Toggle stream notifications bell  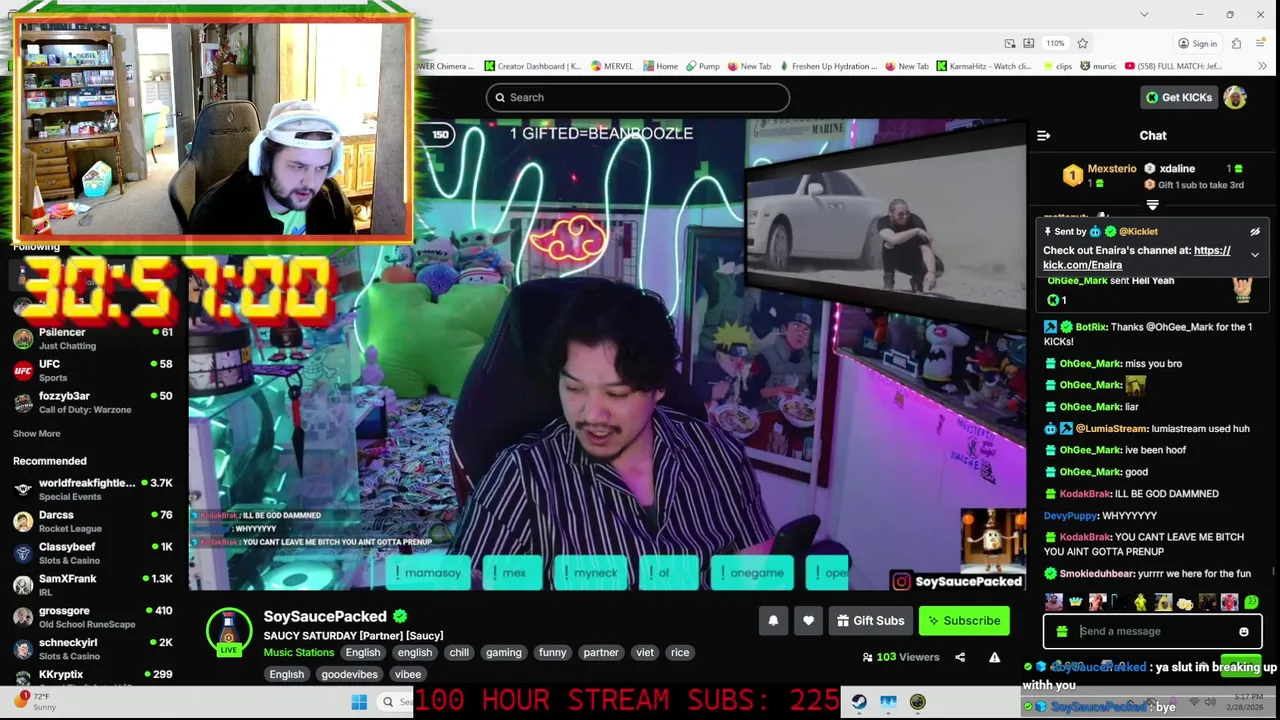pos(773,621)
